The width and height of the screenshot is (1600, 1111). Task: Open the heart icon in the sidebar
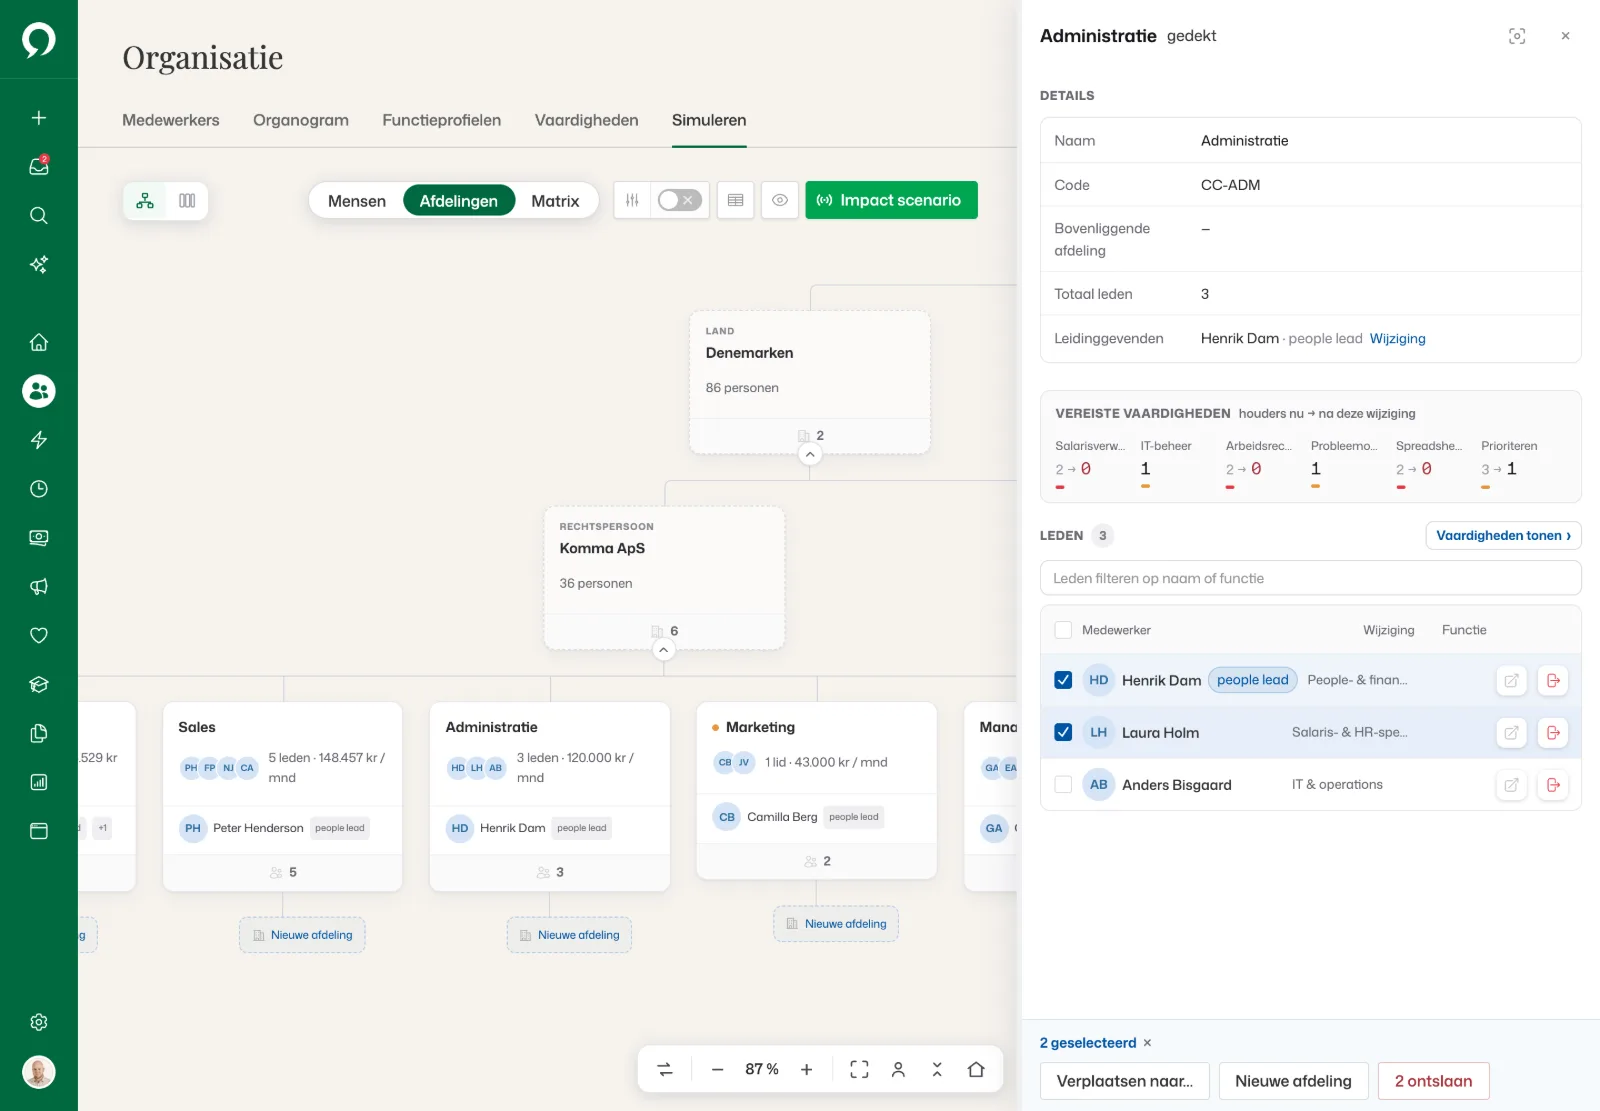pyautogui.click(x=38, y=635)
